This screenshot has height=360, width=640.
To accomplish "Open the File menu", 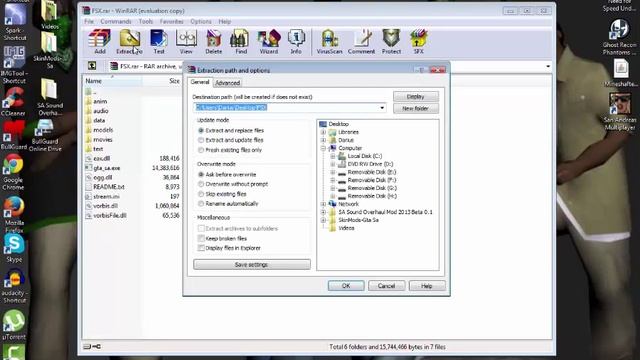I will click(x=89, y=21).
